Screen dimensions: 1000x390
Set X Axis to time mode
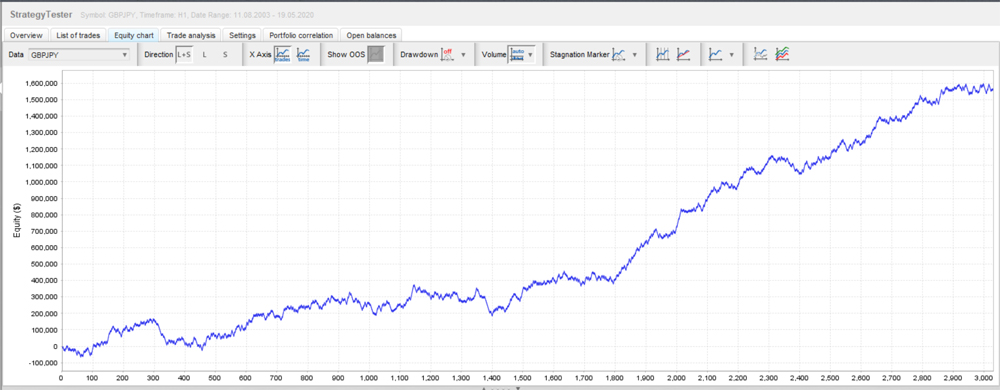(304, 55)
